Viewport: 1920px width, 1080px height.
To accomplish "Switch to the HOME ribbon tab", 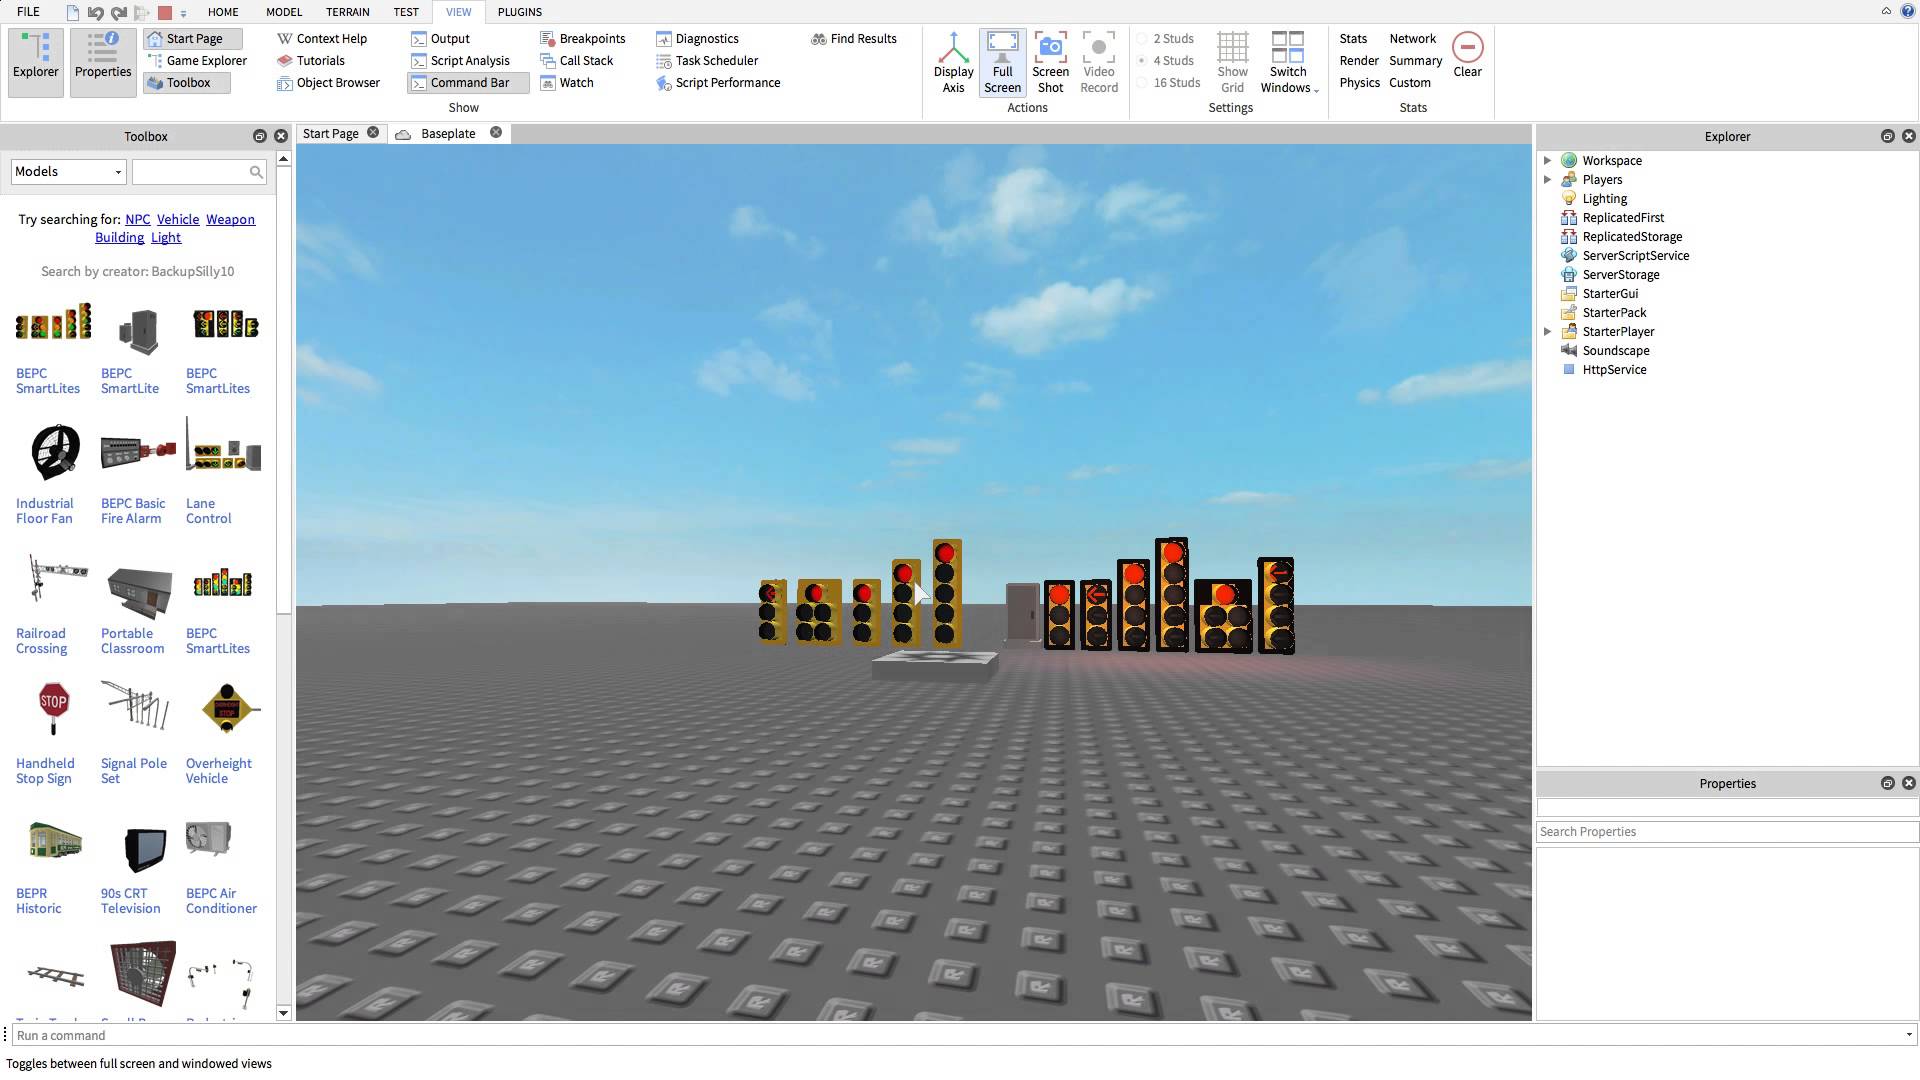I will point(223,12).
